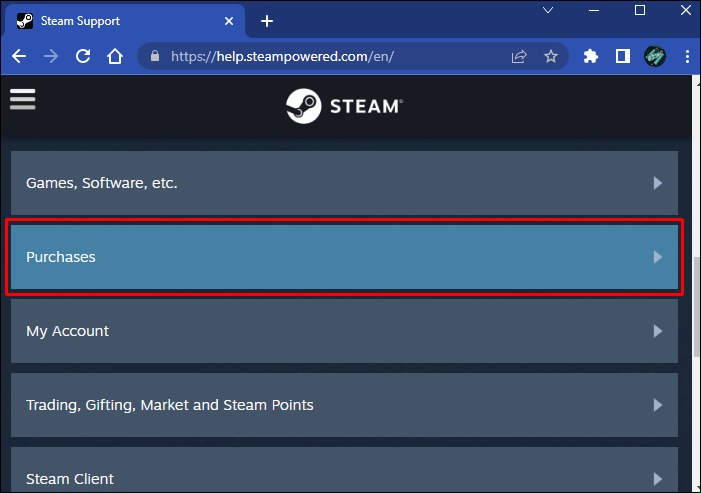Viewport: 701px width, 493px height.
Task: Open the browser profile avatar menu
Action: pos(655,57)
